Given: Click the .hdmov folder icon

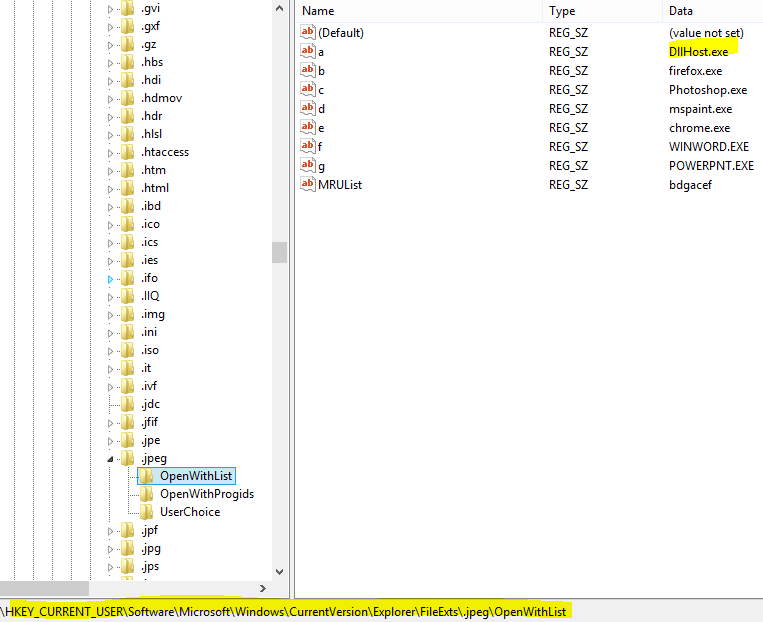Looking at the screenshot, I should [127, 98].
